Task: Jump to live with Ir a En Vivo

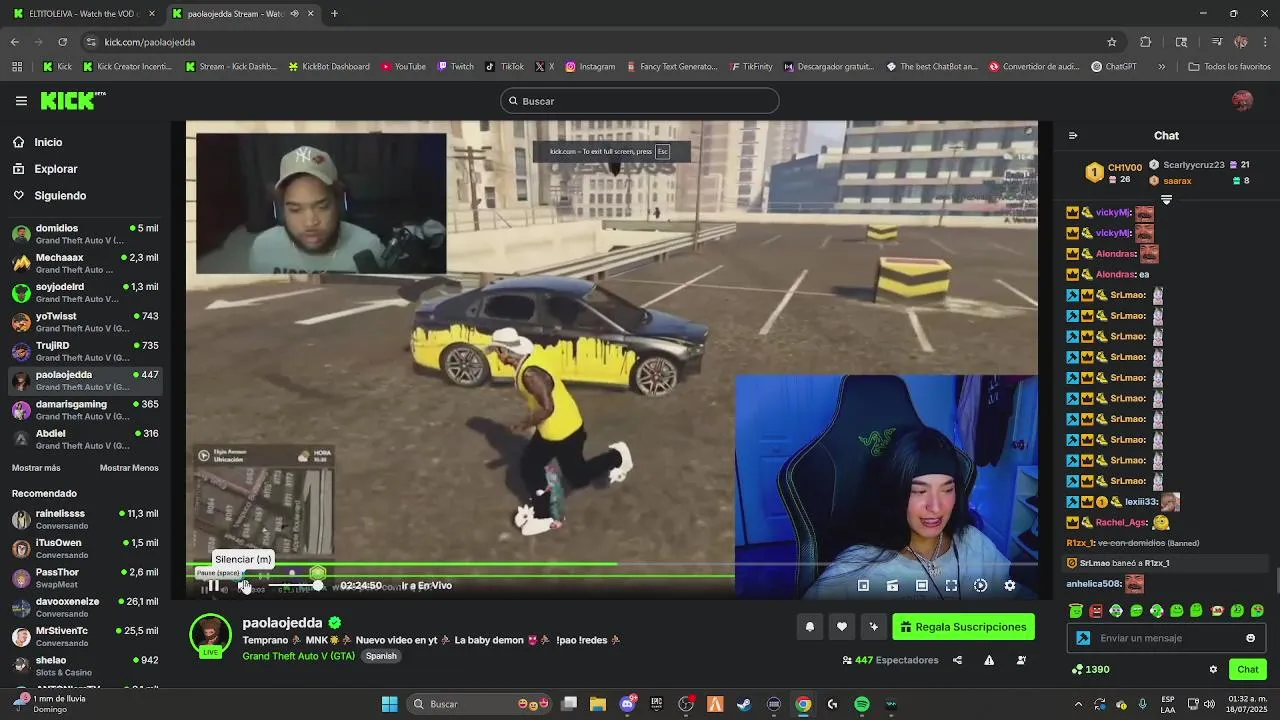Action: [x=427, y=586]
